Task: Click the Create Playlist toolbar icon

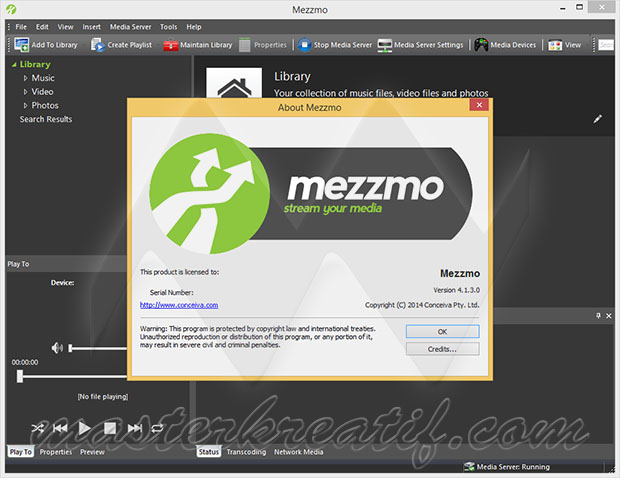Action: tap(97, 45)
